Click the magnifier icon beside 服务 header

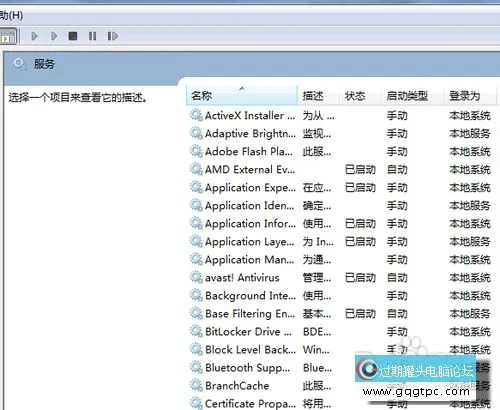[19, 63]
